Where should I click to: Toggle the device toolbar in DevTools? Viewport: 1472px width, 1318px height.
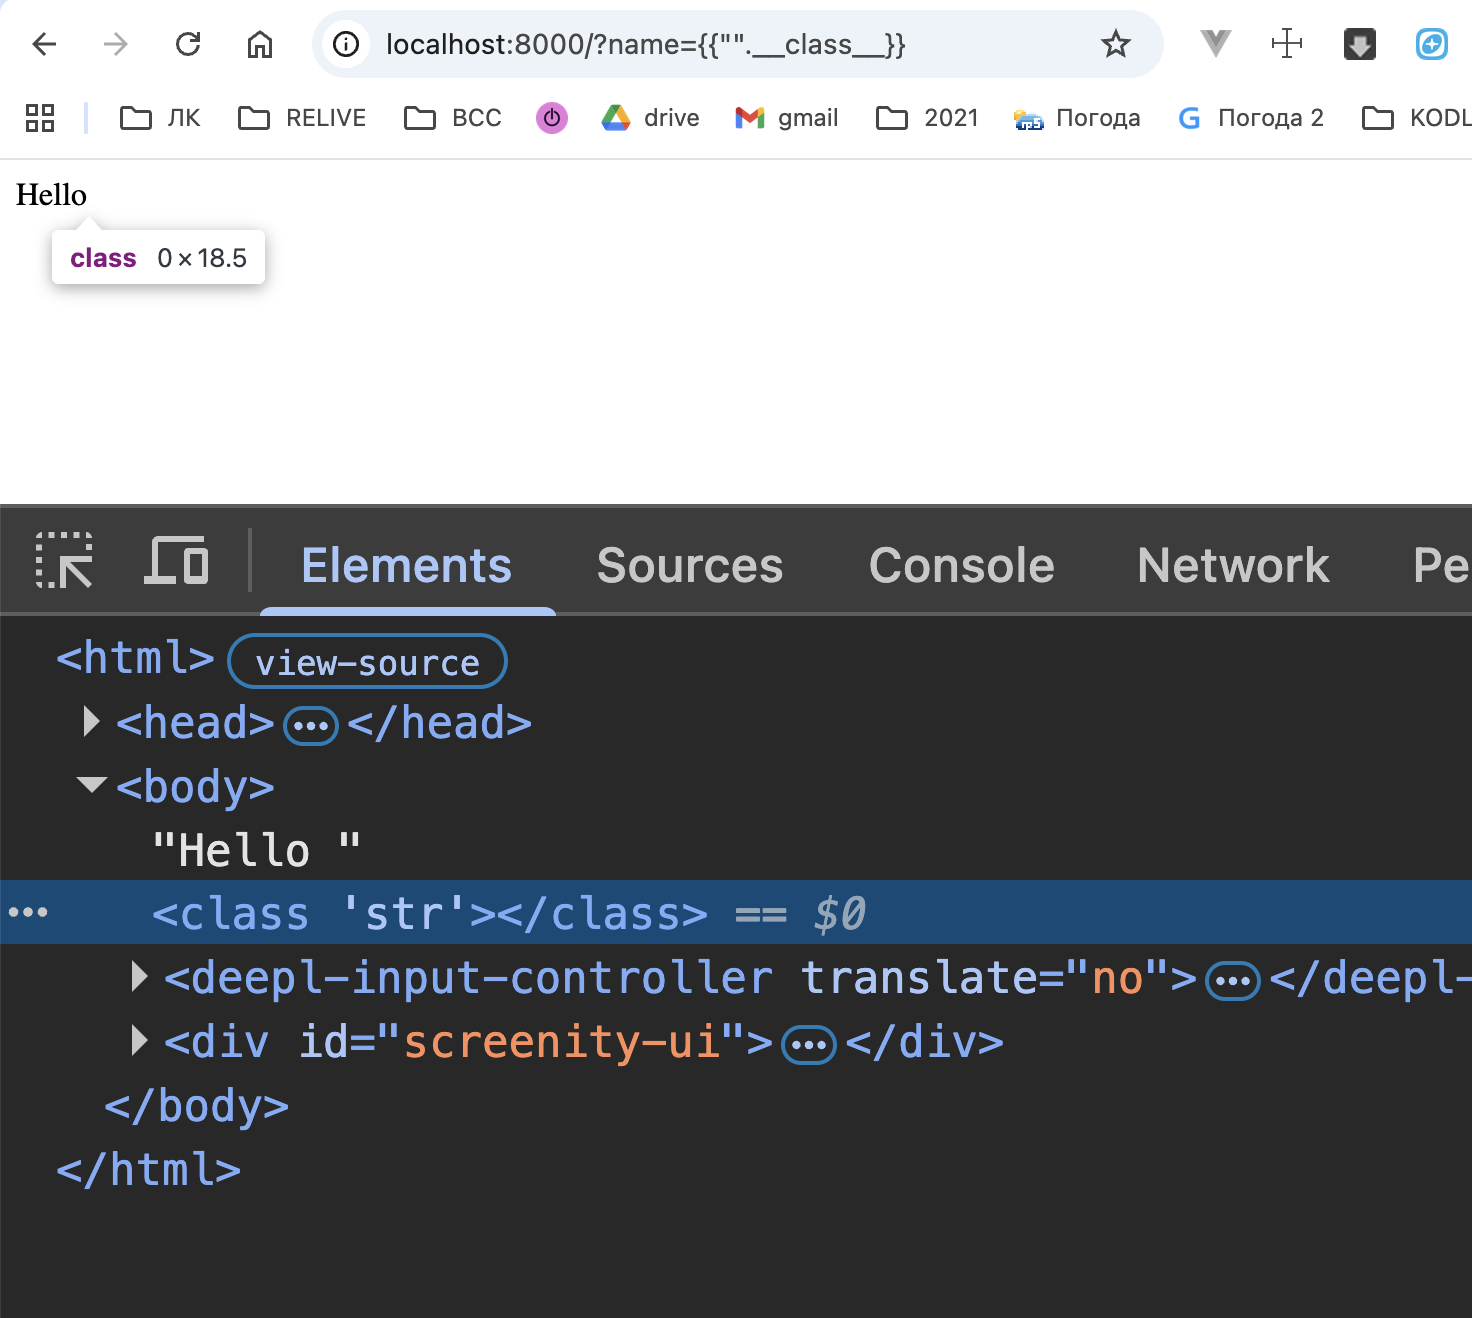pyautogui.click(x=177, y=561)
